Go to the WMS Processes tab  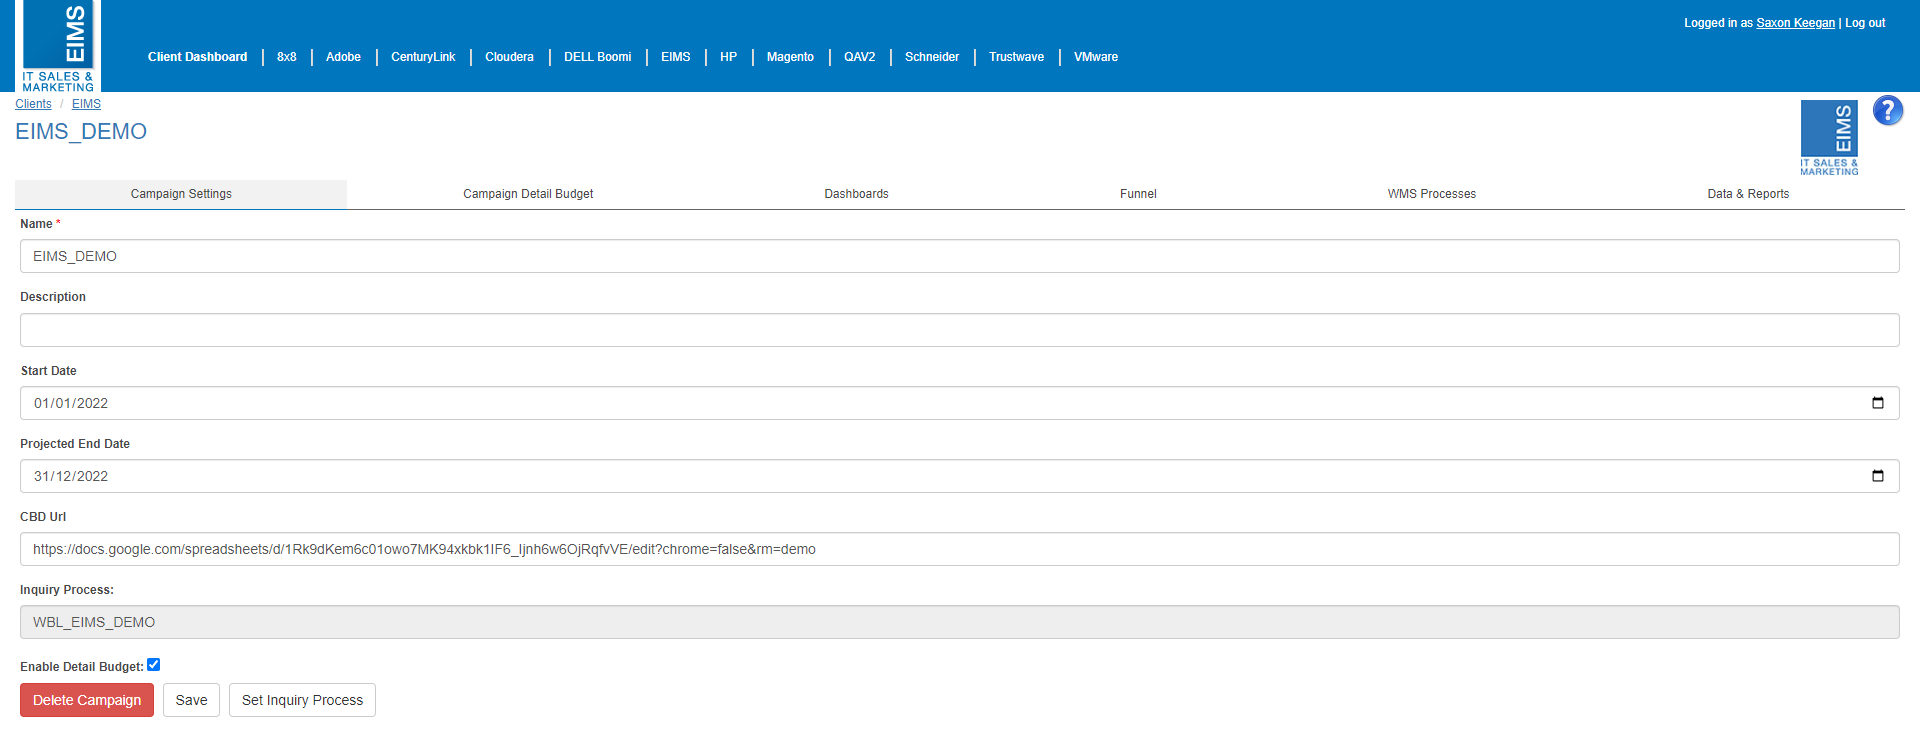(x=1431, y=194)
